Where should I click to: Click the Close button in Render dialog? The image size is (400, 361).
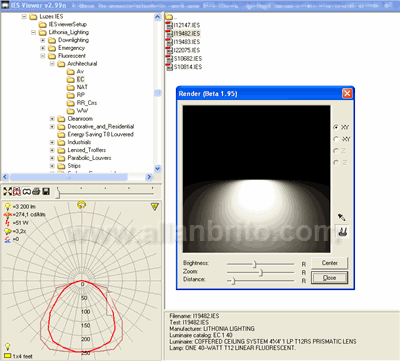329,278
